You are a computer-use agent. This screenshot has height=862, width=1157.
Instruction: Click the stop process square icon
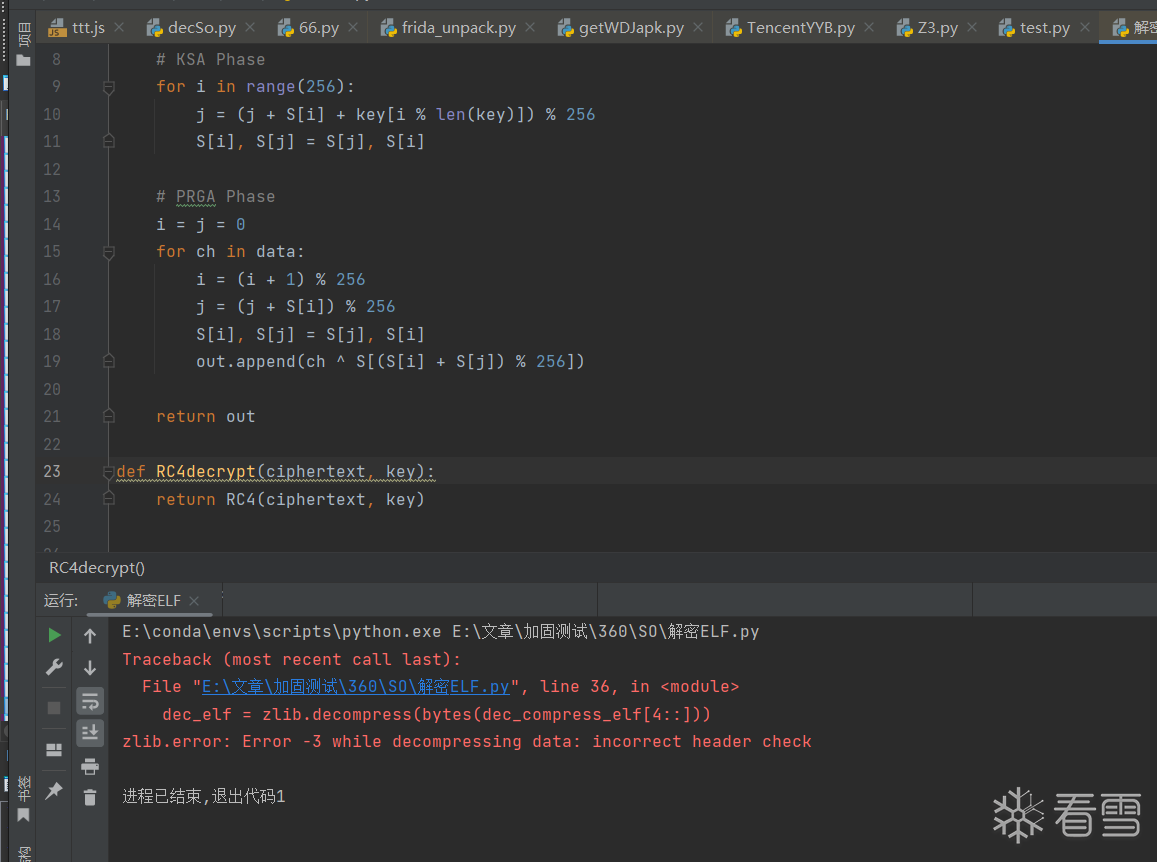tap(55, 708)
